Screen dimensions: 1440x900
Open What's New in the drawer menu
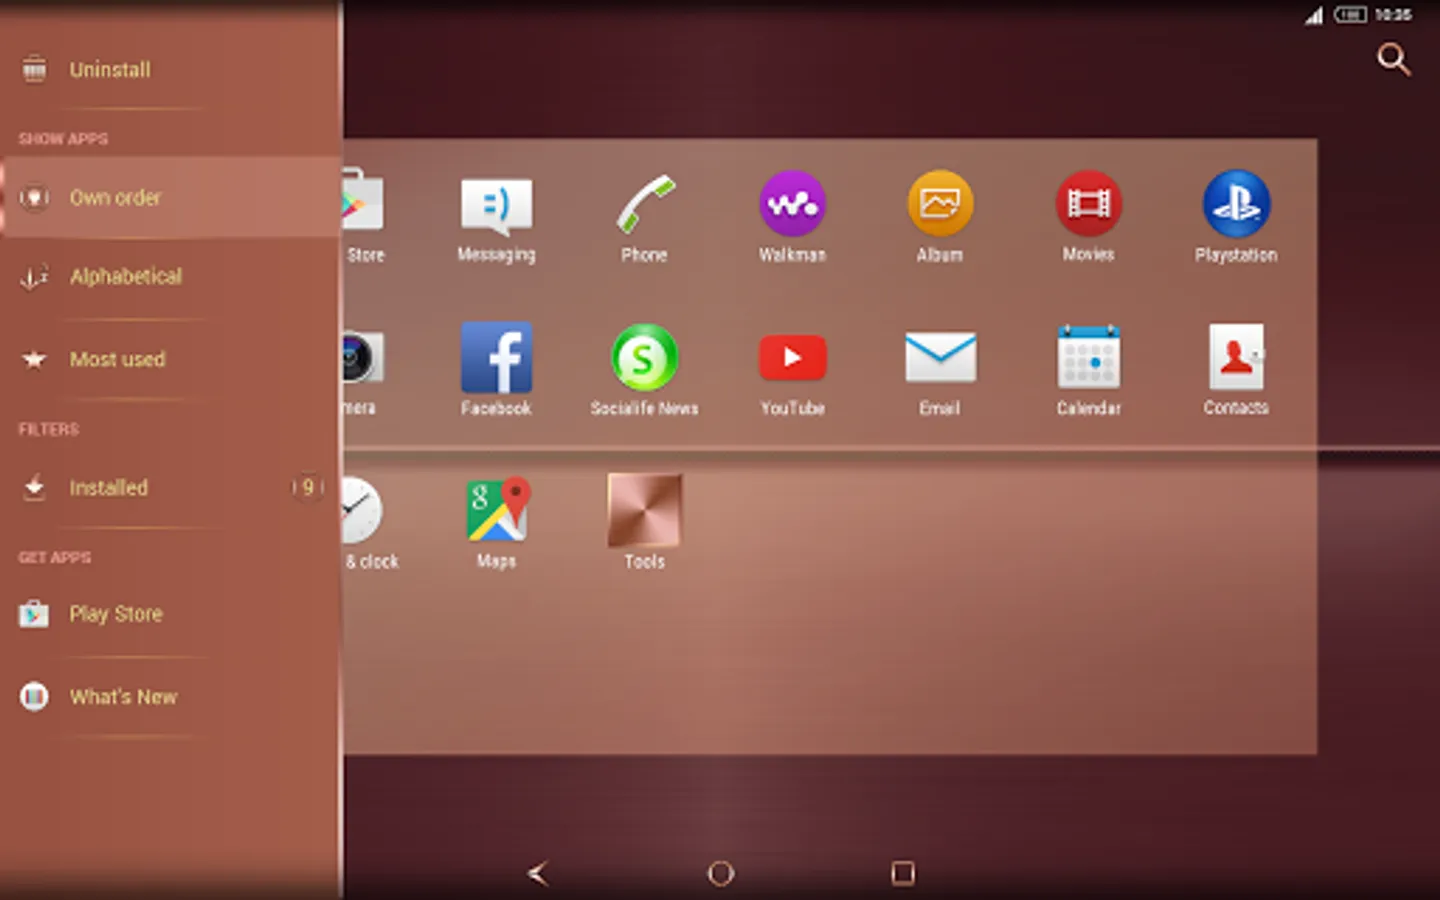pos(170,697)
